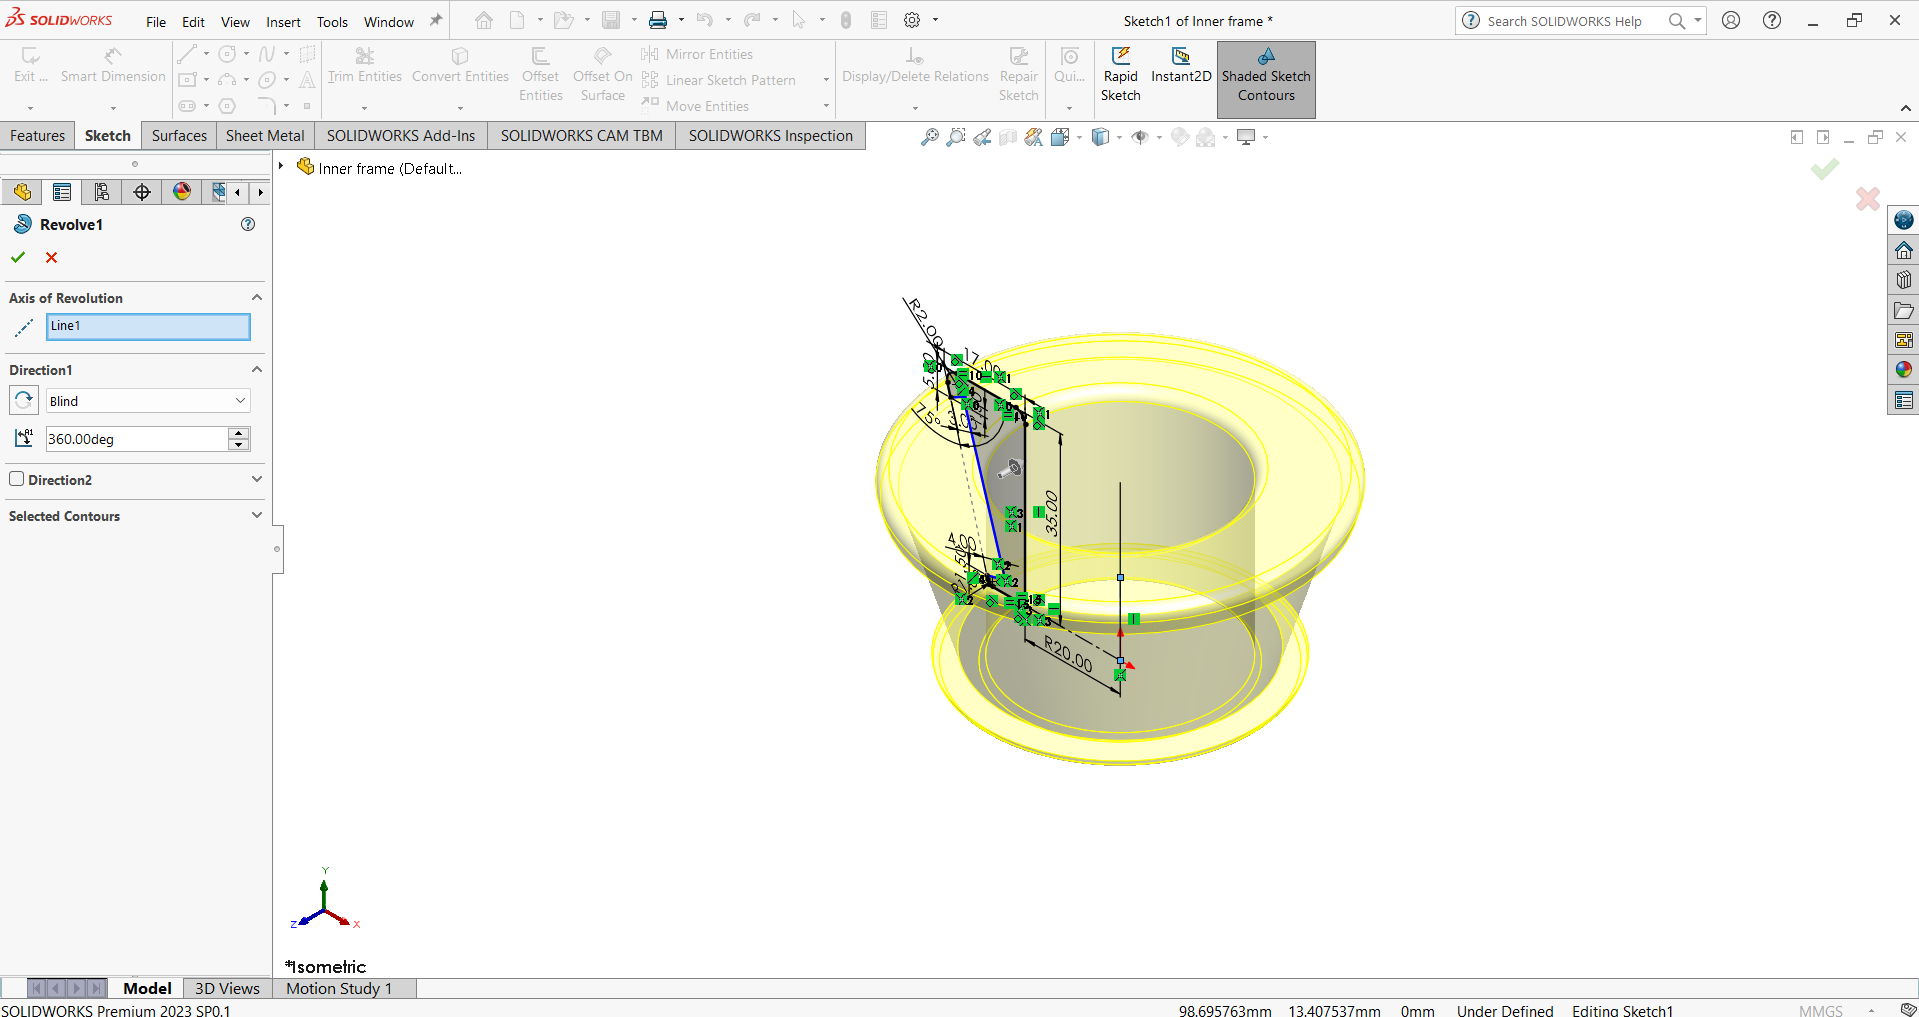Click the Zoom to Fit icon

tap(929, 137)
